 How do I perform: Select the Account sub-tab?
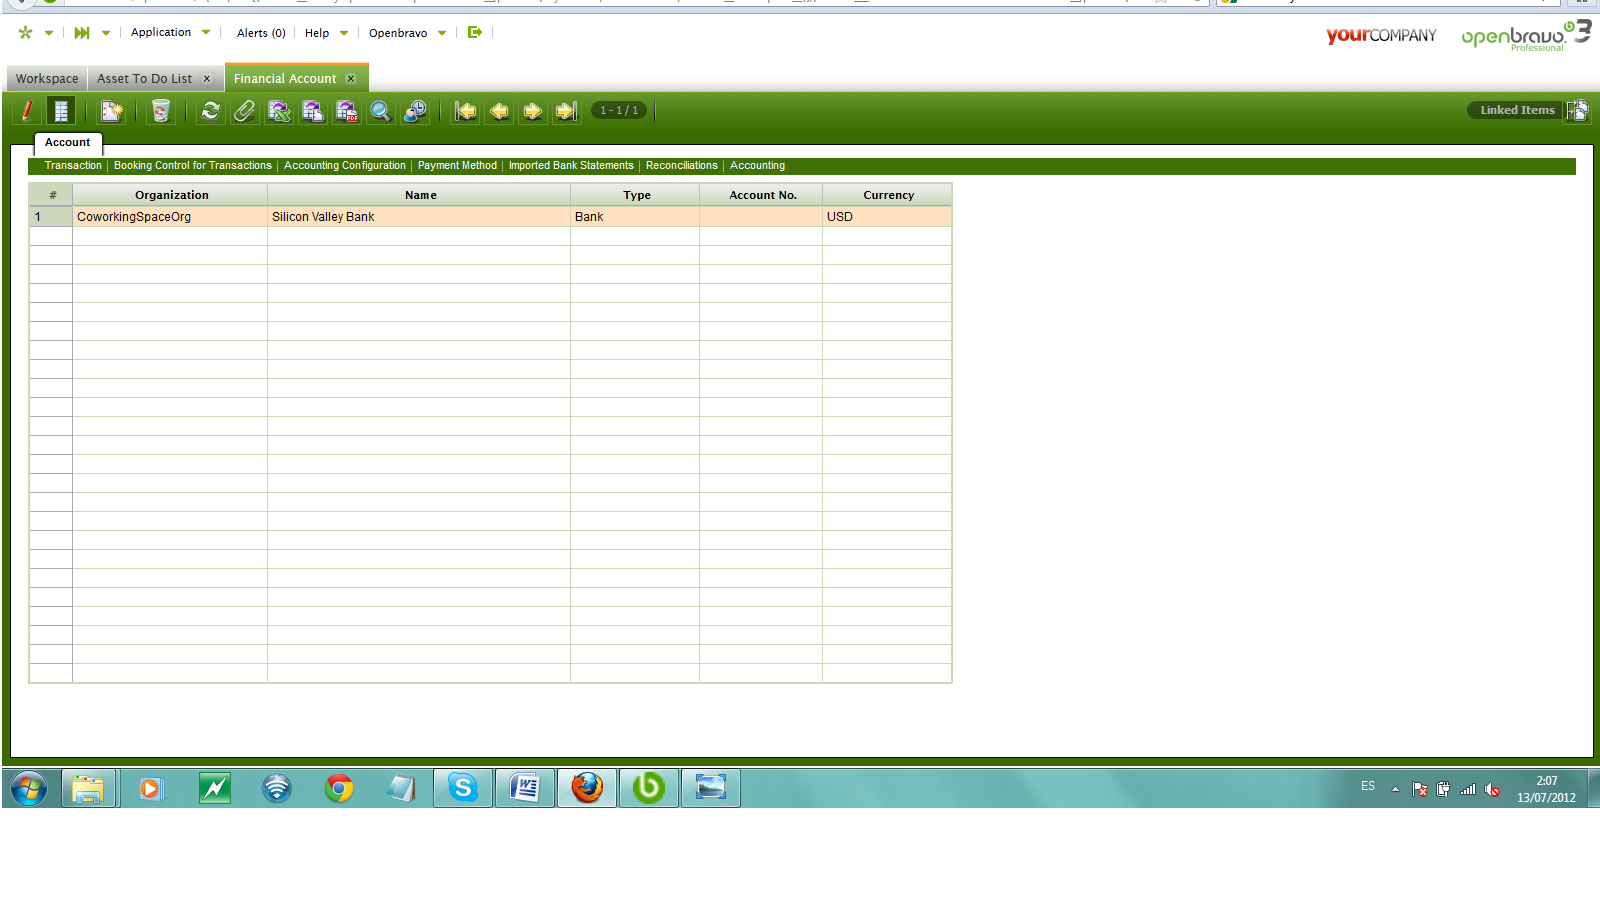pyautogui.click(x=68, y=143)
